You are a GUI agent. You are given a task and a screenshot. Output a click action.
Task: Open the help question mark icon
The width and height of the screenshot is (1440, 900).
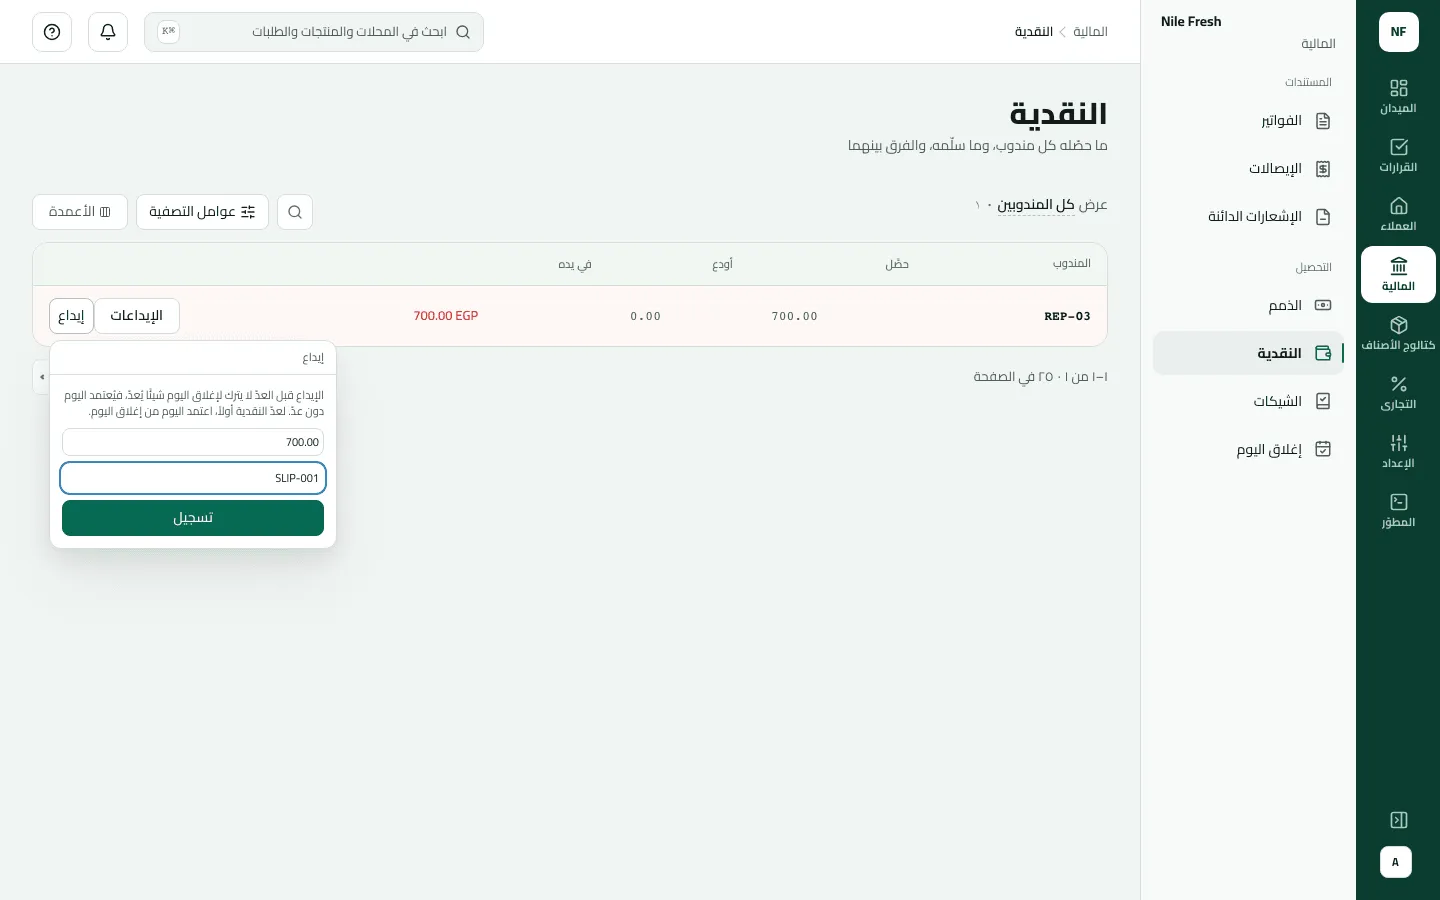(x=52, y=32)
